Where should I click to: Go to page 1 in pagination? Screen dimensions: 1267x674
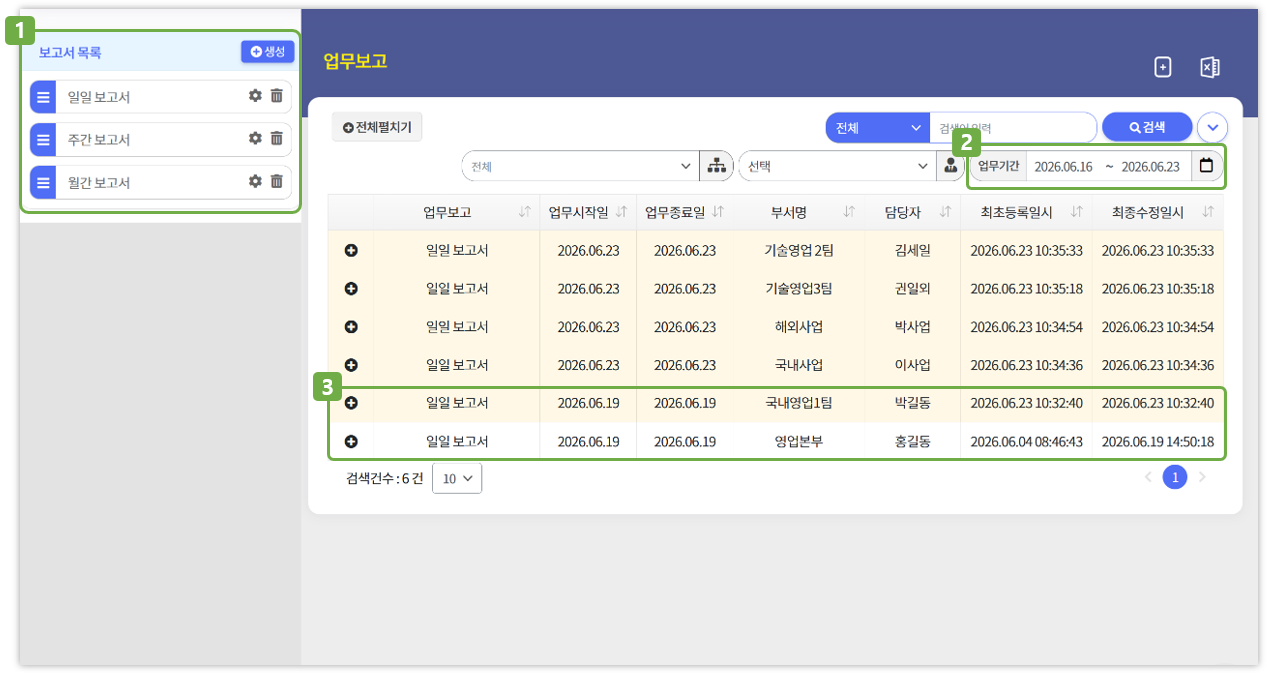click(1175, 478)
